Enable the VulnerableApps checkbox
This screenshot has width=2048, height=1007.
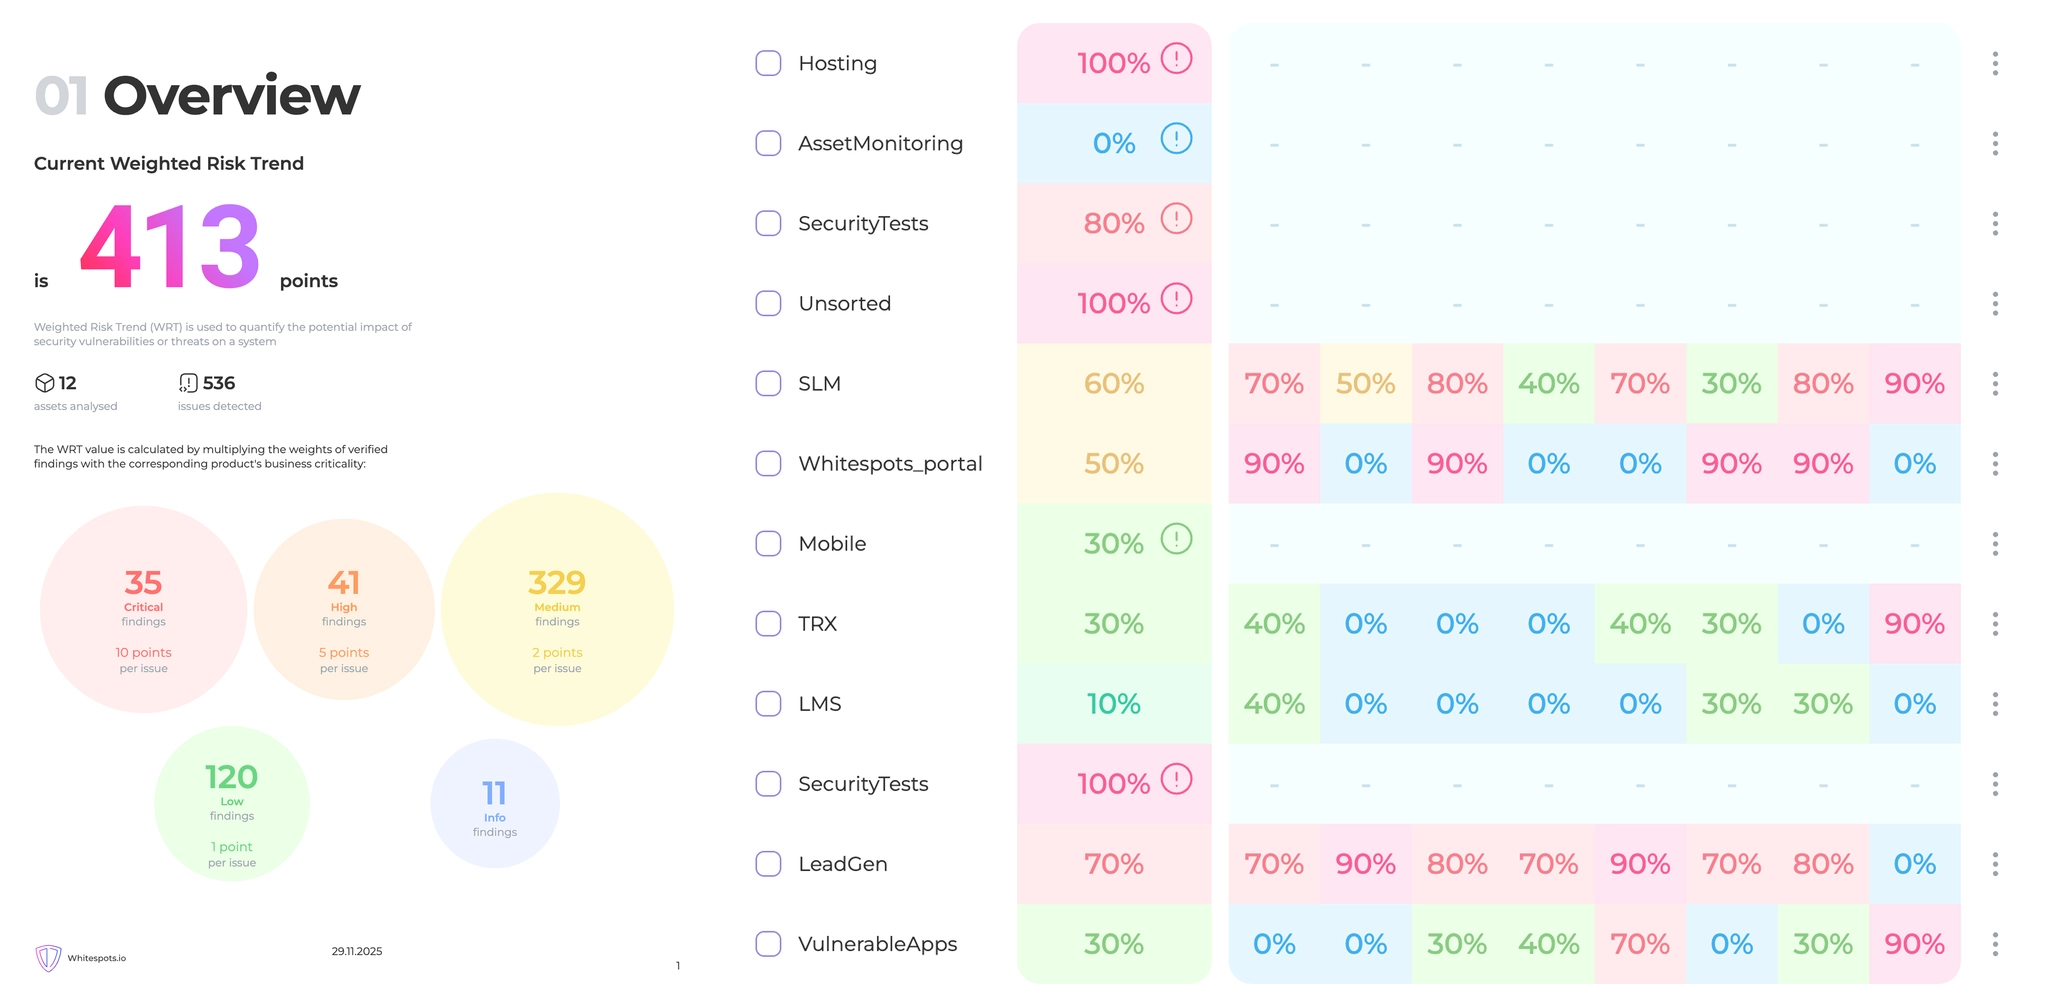point(768,943)
